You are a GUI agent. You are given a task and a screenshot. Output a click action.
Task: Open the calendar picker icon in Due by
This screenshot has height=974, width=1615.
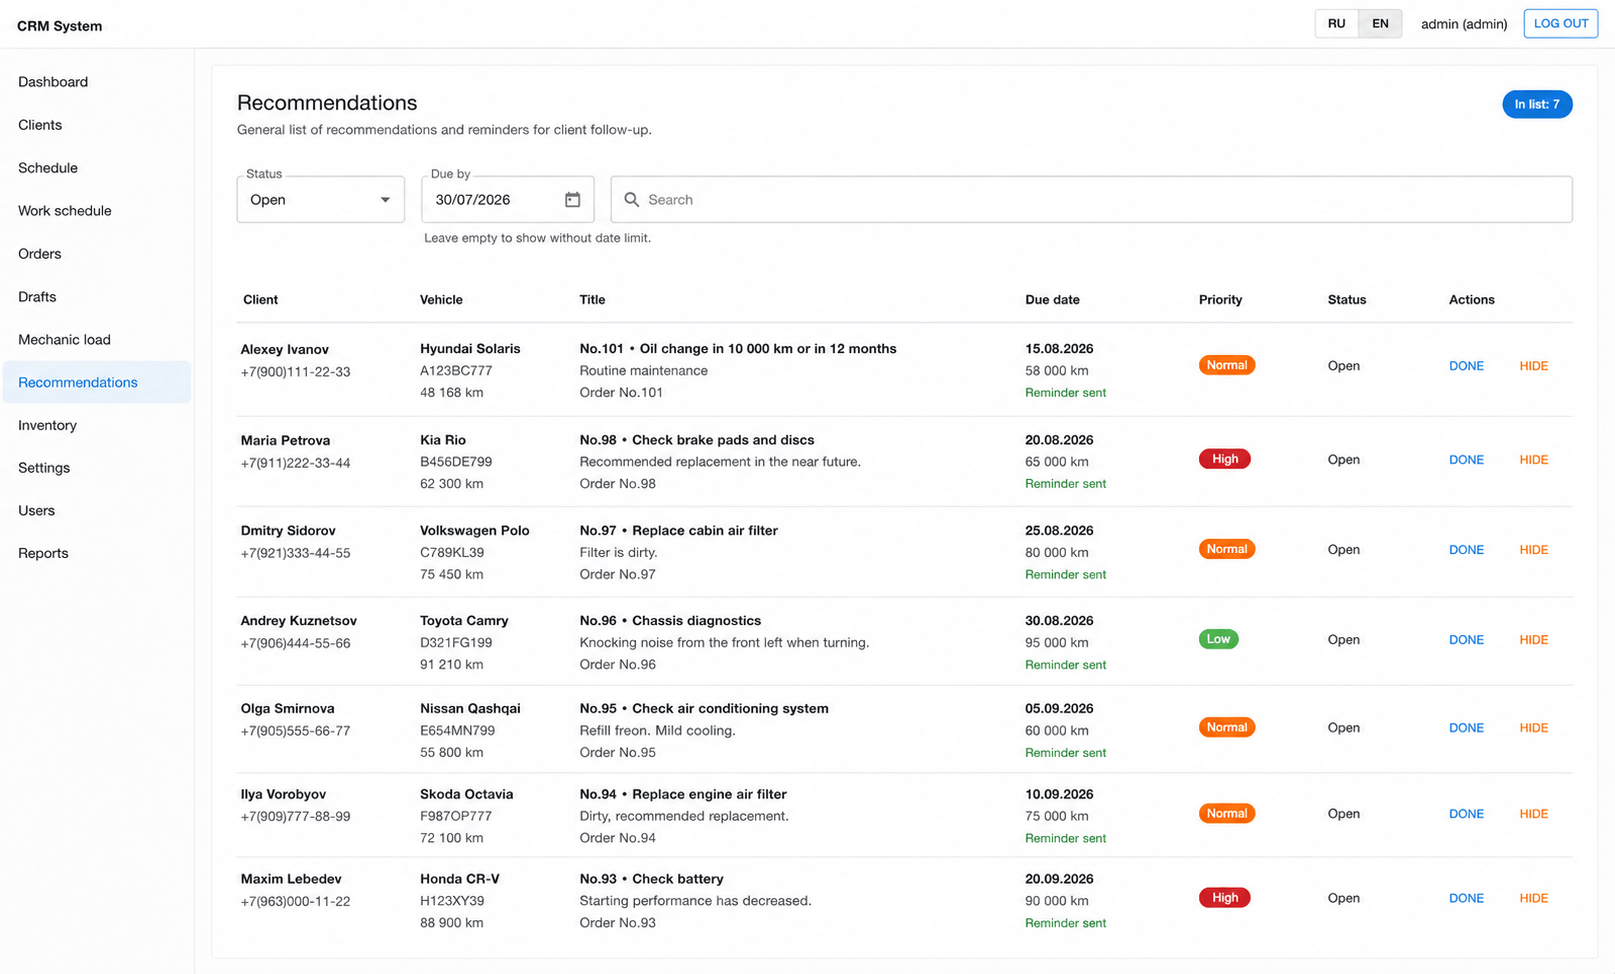click(572, 200)
